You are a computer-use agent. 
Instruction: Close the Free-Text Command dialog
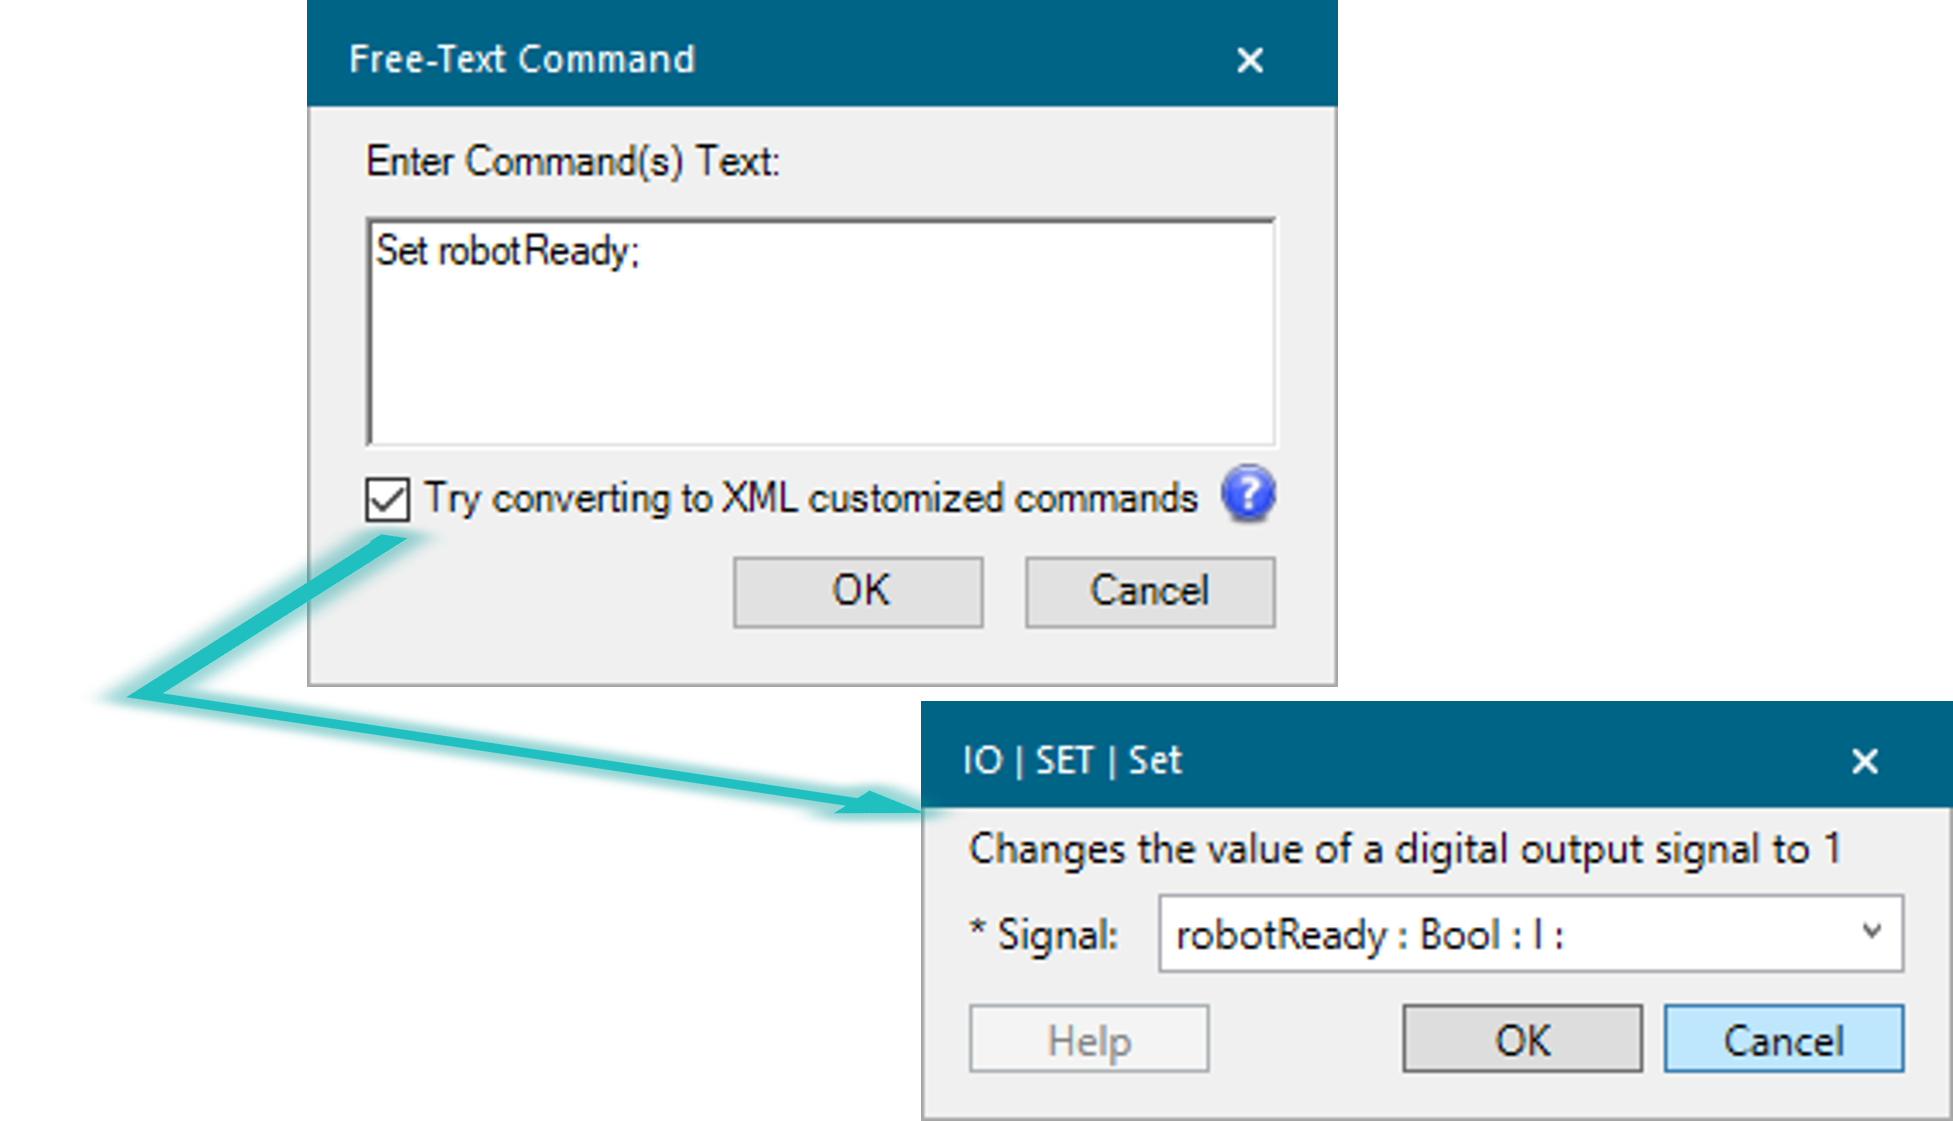click(1249, 60)
